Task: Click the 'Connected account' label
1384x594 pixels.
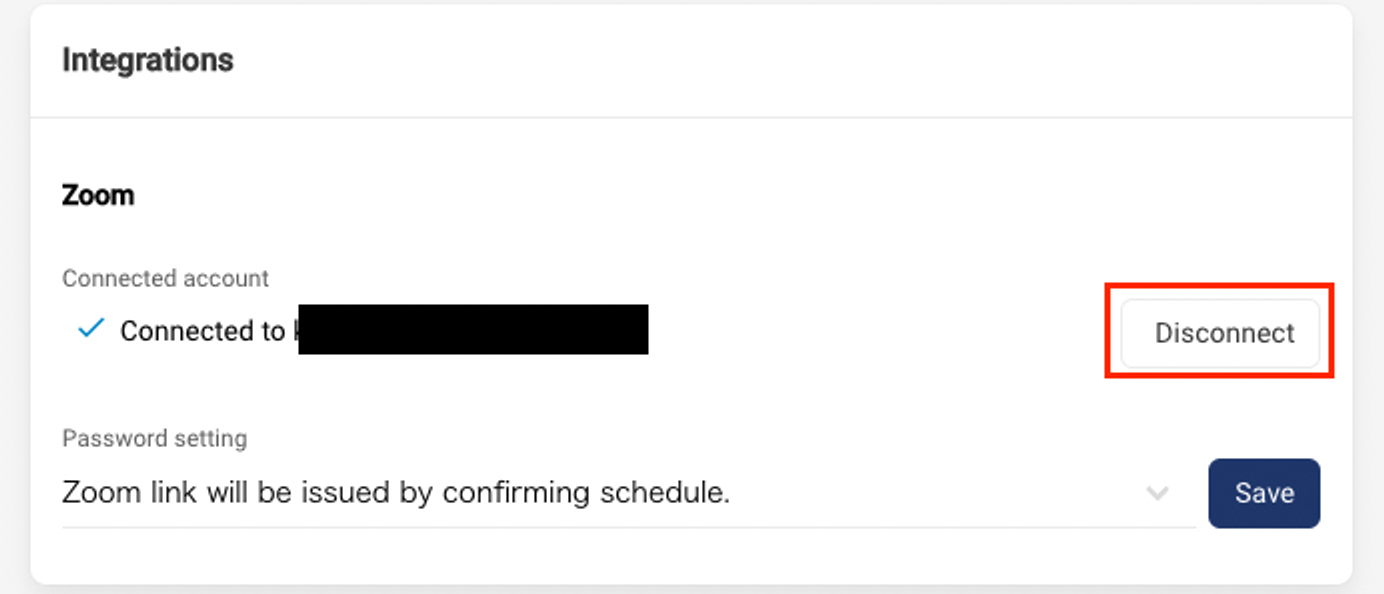Action: click(165, 278)
